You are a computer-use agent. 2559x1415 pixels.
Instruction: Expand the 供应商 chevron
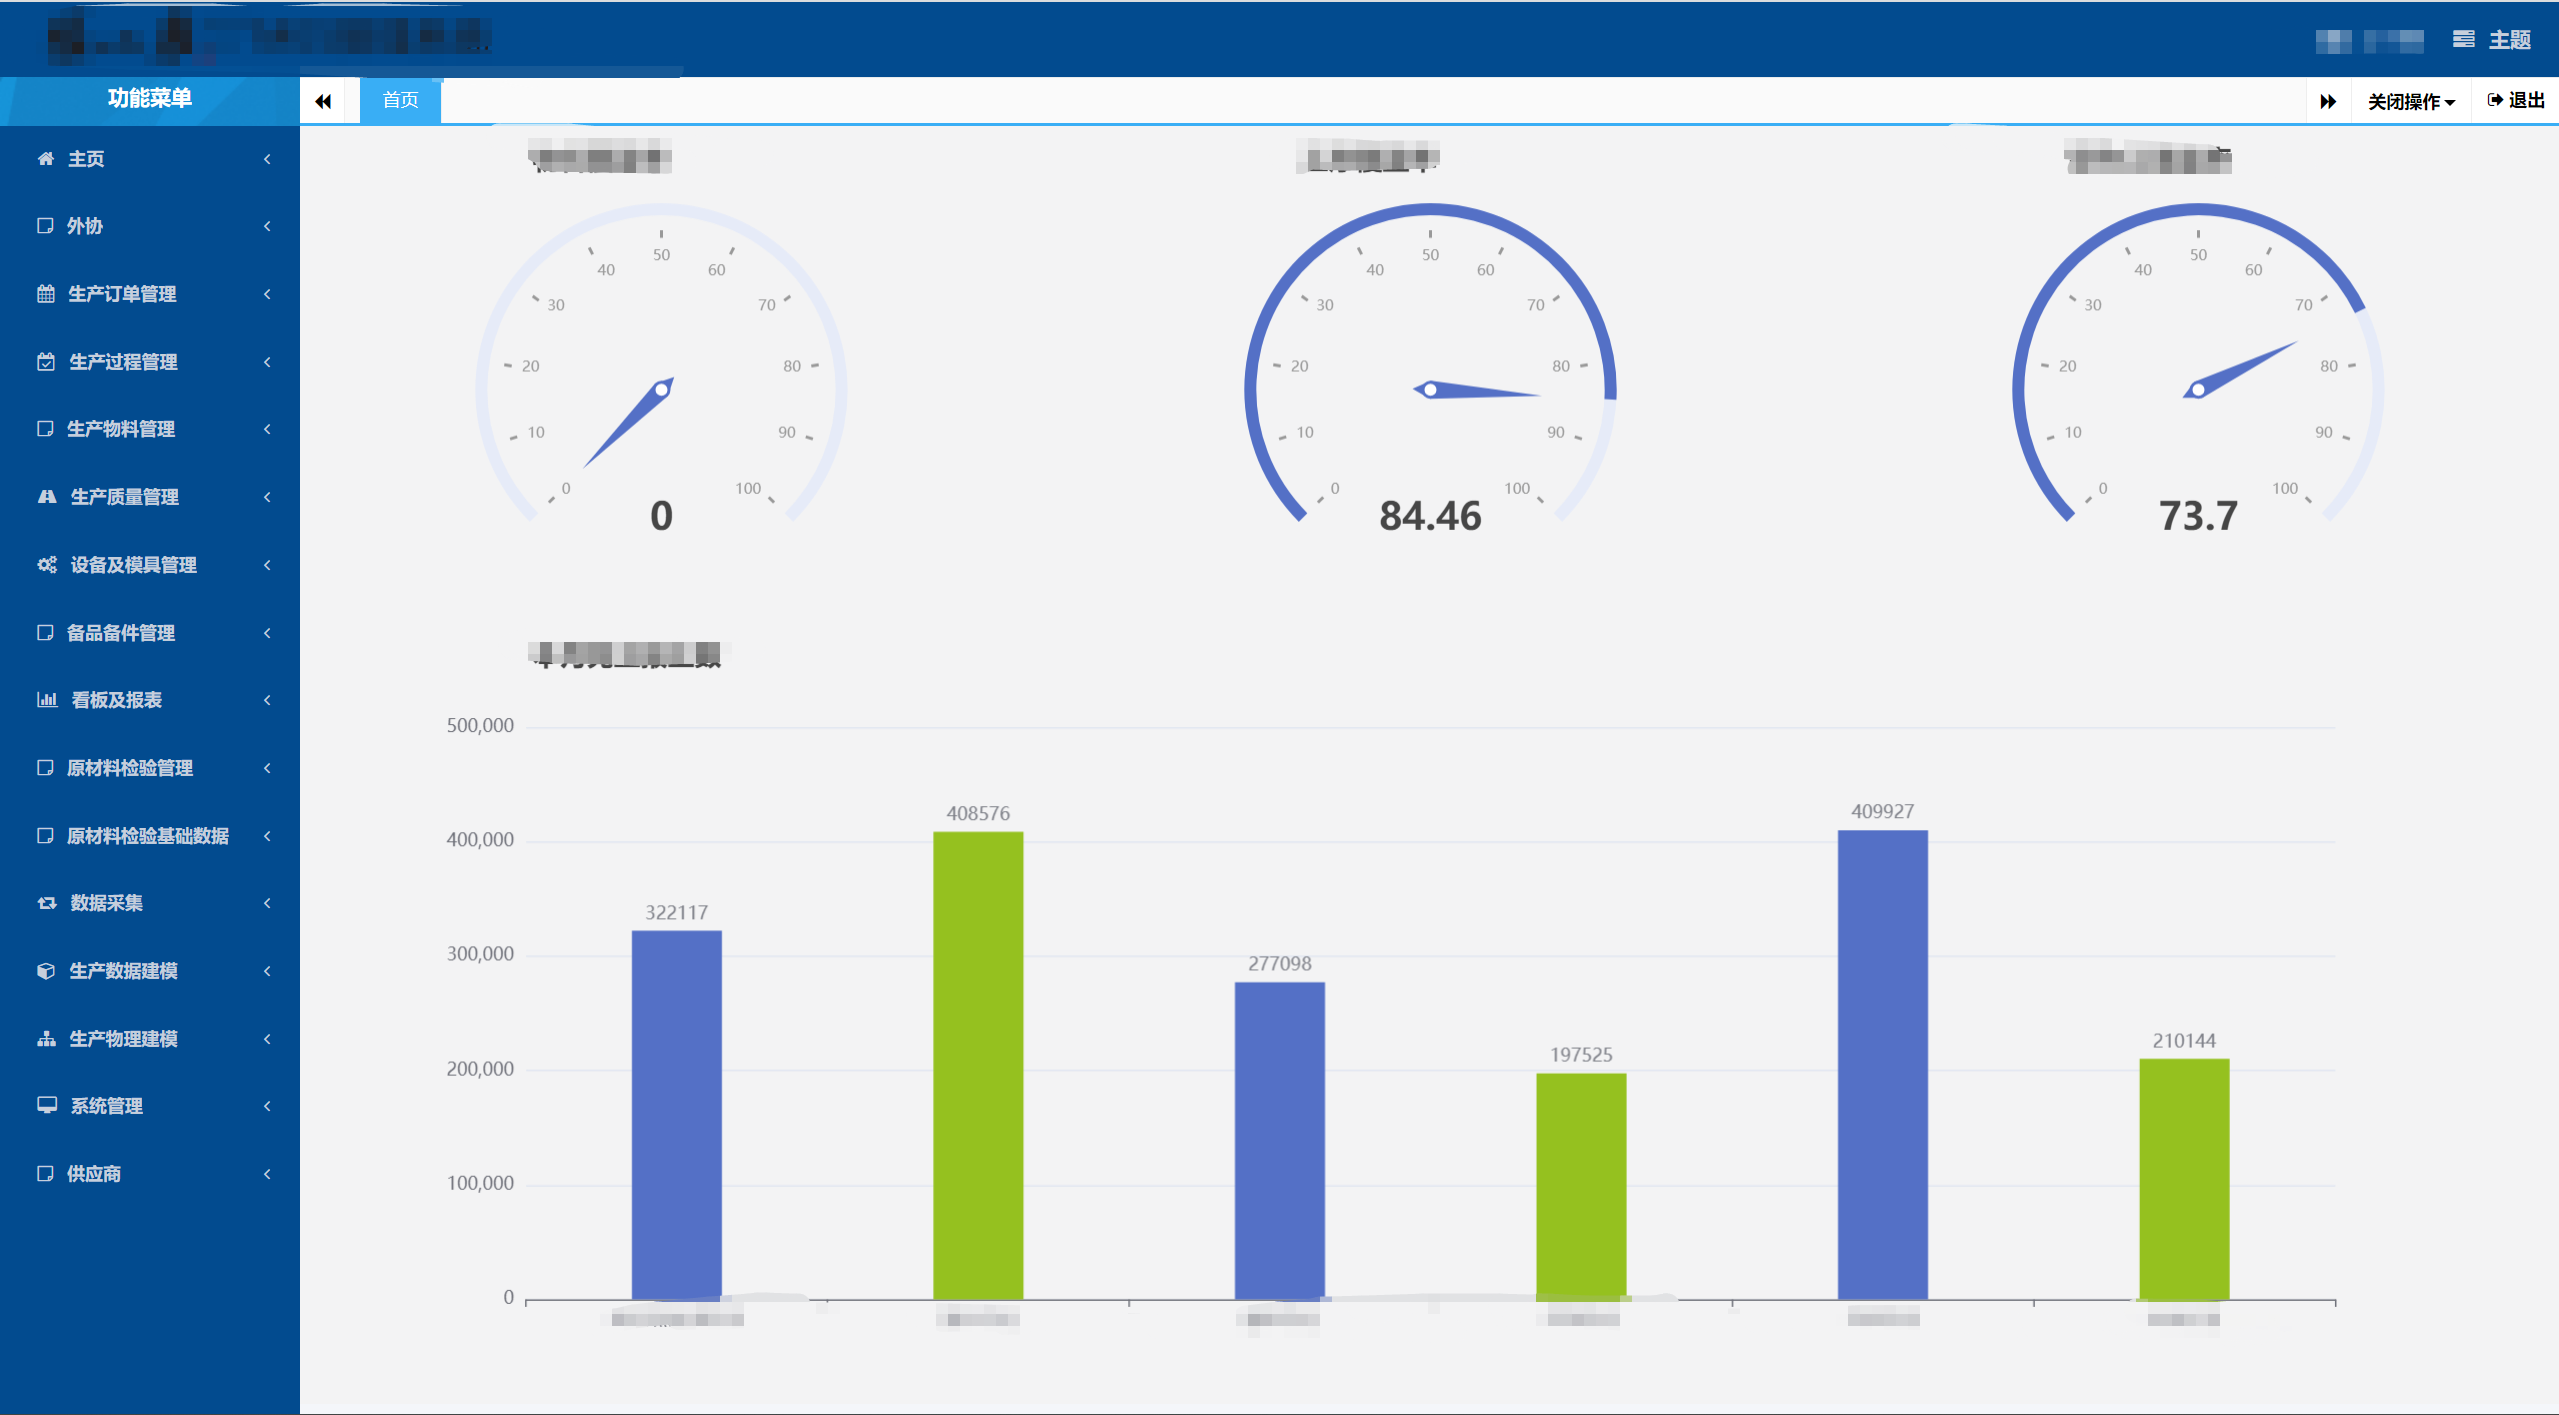click(267, 1174)
